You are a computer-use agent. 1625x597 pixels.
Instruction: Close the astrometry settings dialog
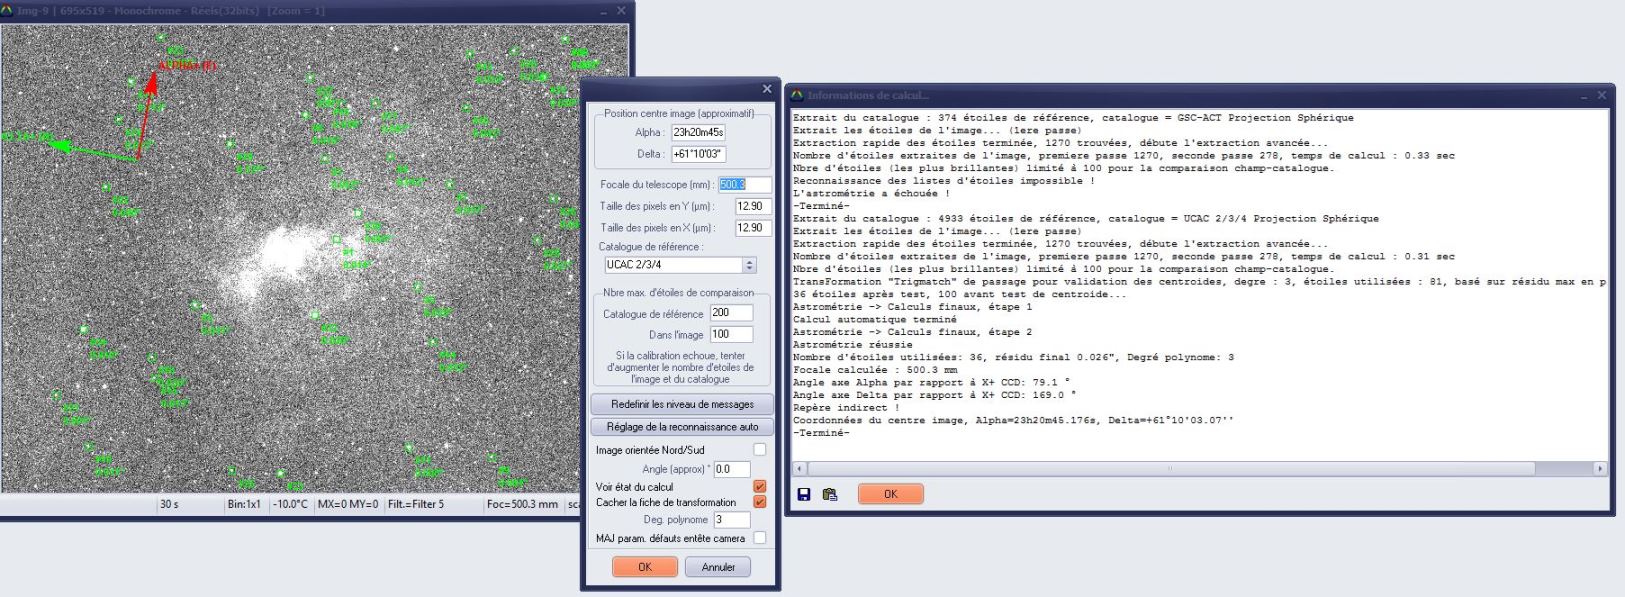[767, 89]
